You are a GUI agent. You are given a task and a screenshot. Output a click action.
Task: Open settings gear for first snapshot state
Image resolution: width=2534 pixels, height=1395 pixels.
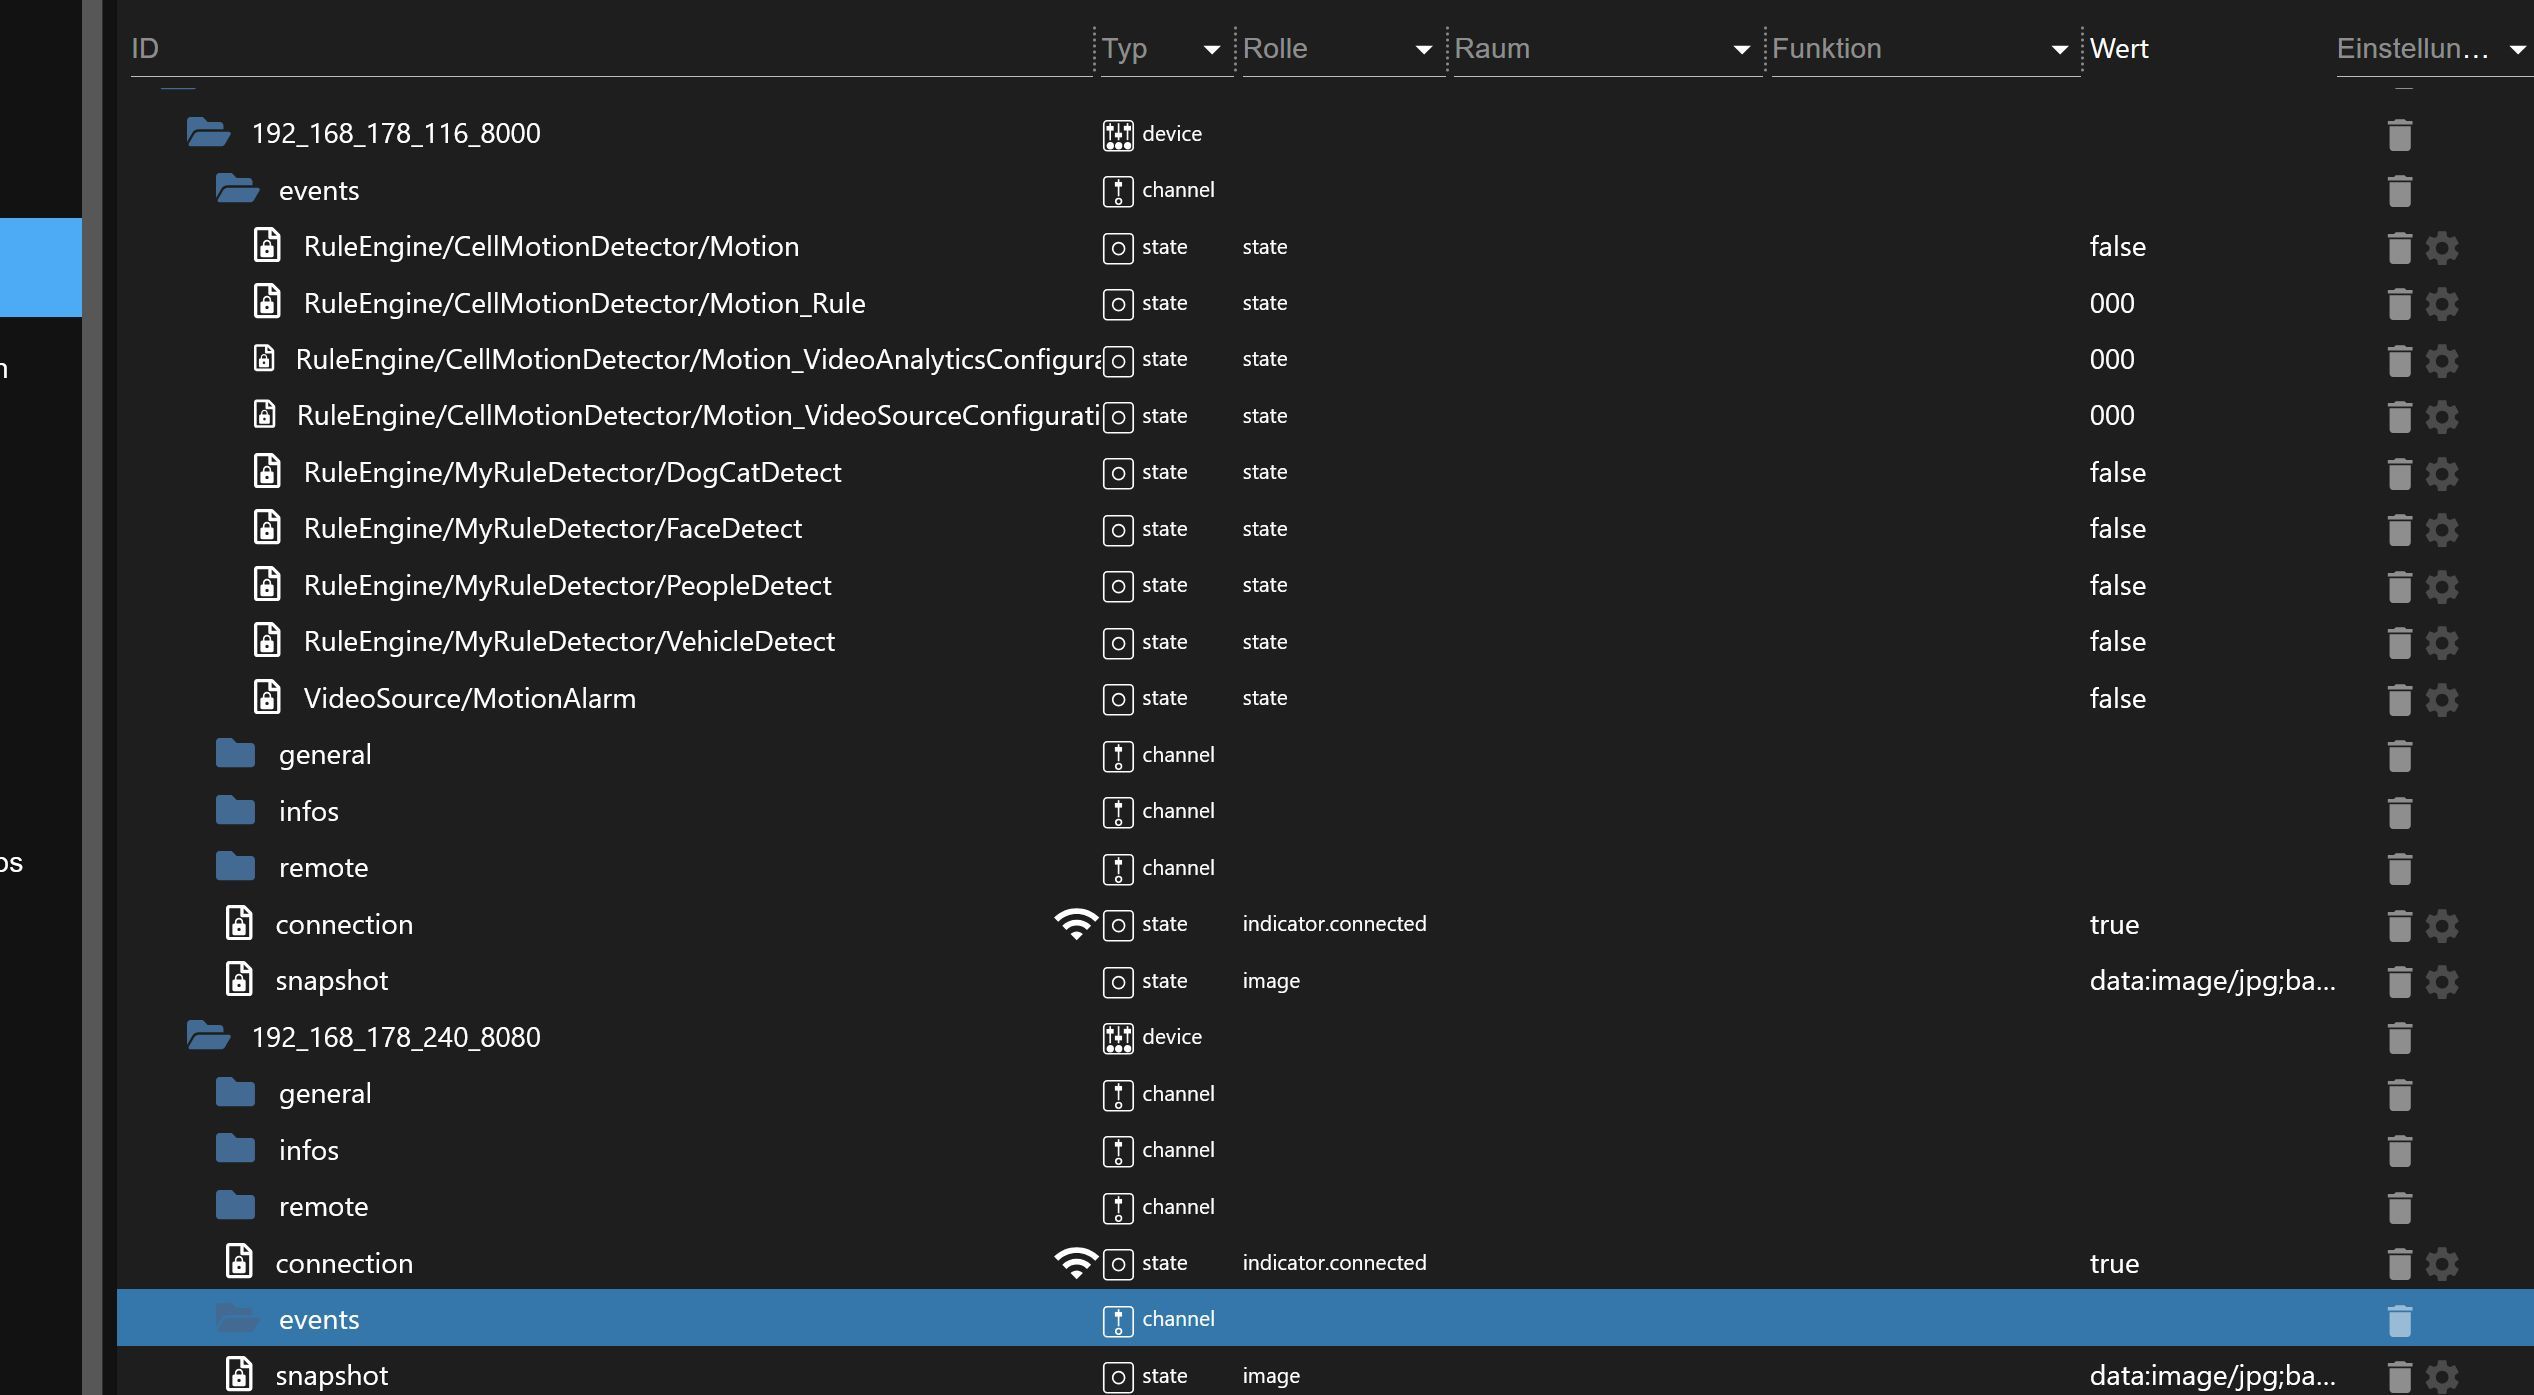click(2442, 982)
